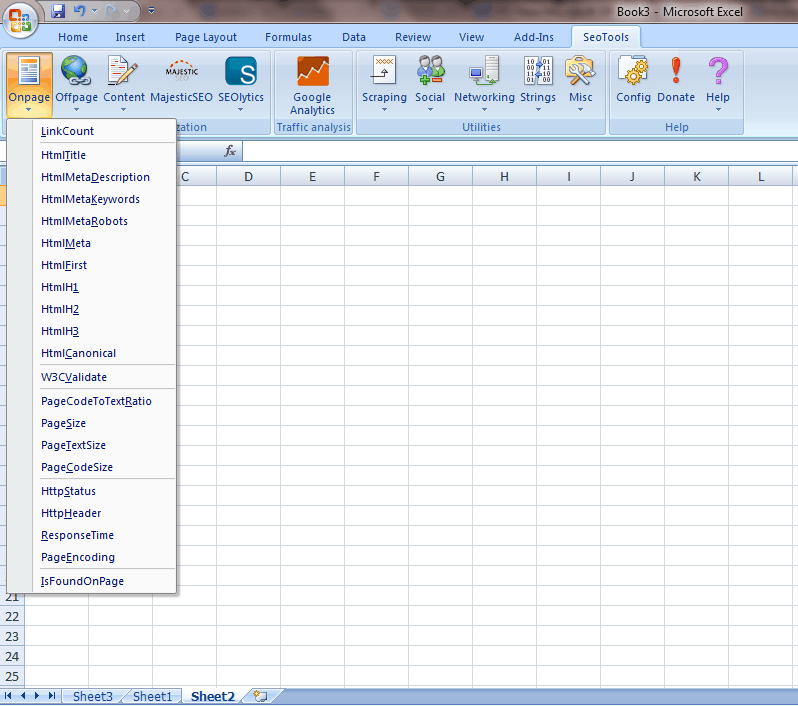Switch to the Sheet3 worksheet tab
Viewport: 798px width, 706px height.
coord(92,696)
